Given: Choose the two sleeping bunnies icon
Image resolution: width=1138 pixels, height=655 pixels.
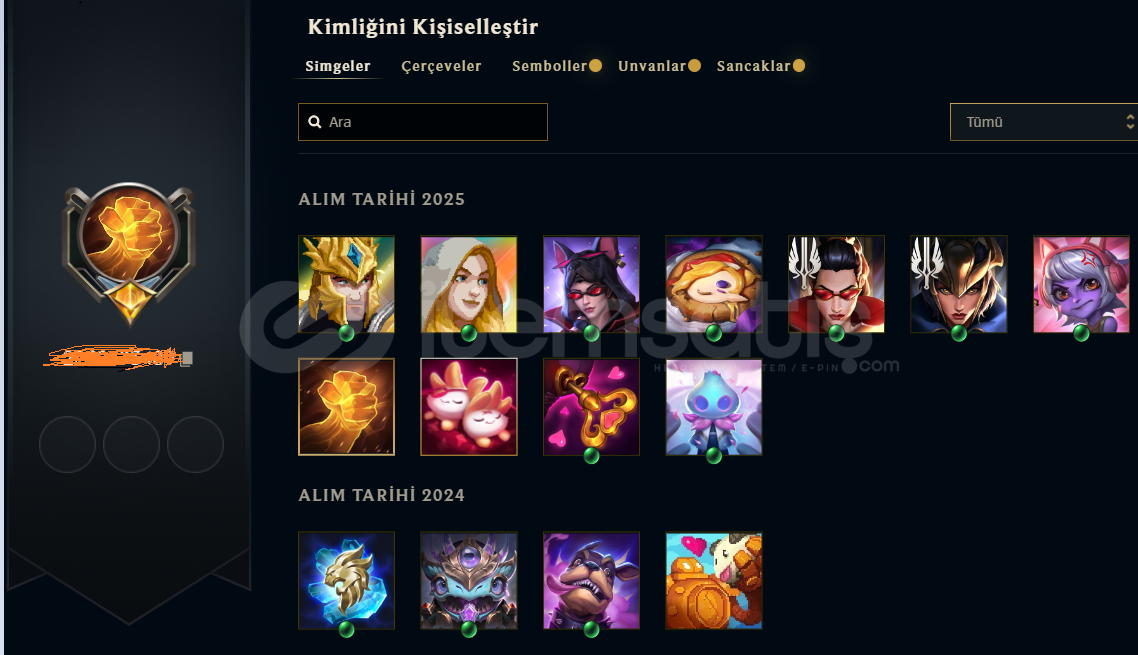Looking at the screenshot, I should pos(469,407).
